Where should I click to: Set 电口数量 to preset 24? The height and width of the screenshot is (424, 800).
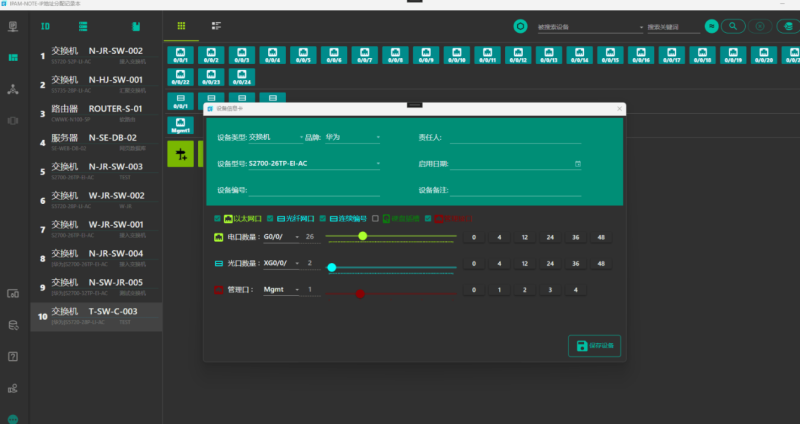pyautogui.click(x=550, y=237)
